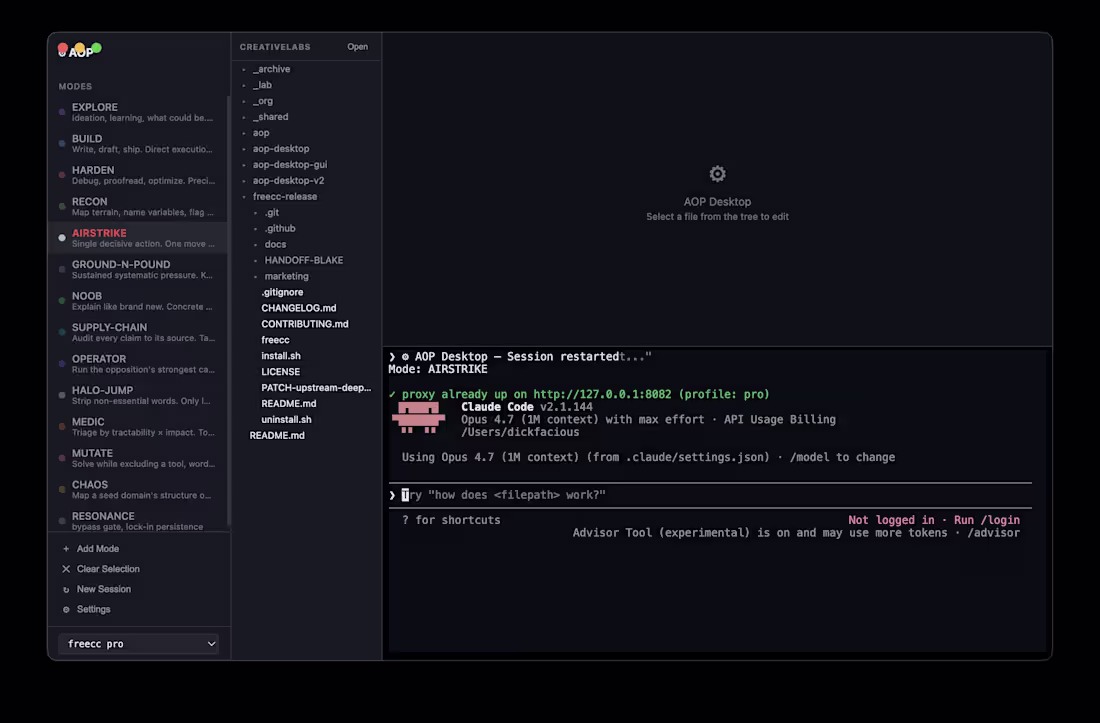Click the New Session label

coord(104,589)
